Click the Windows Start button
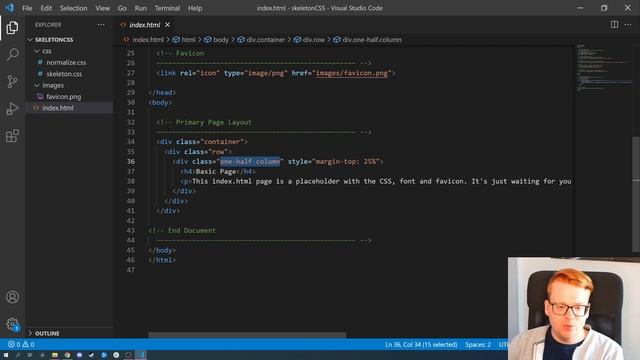 tap(6, 355)
